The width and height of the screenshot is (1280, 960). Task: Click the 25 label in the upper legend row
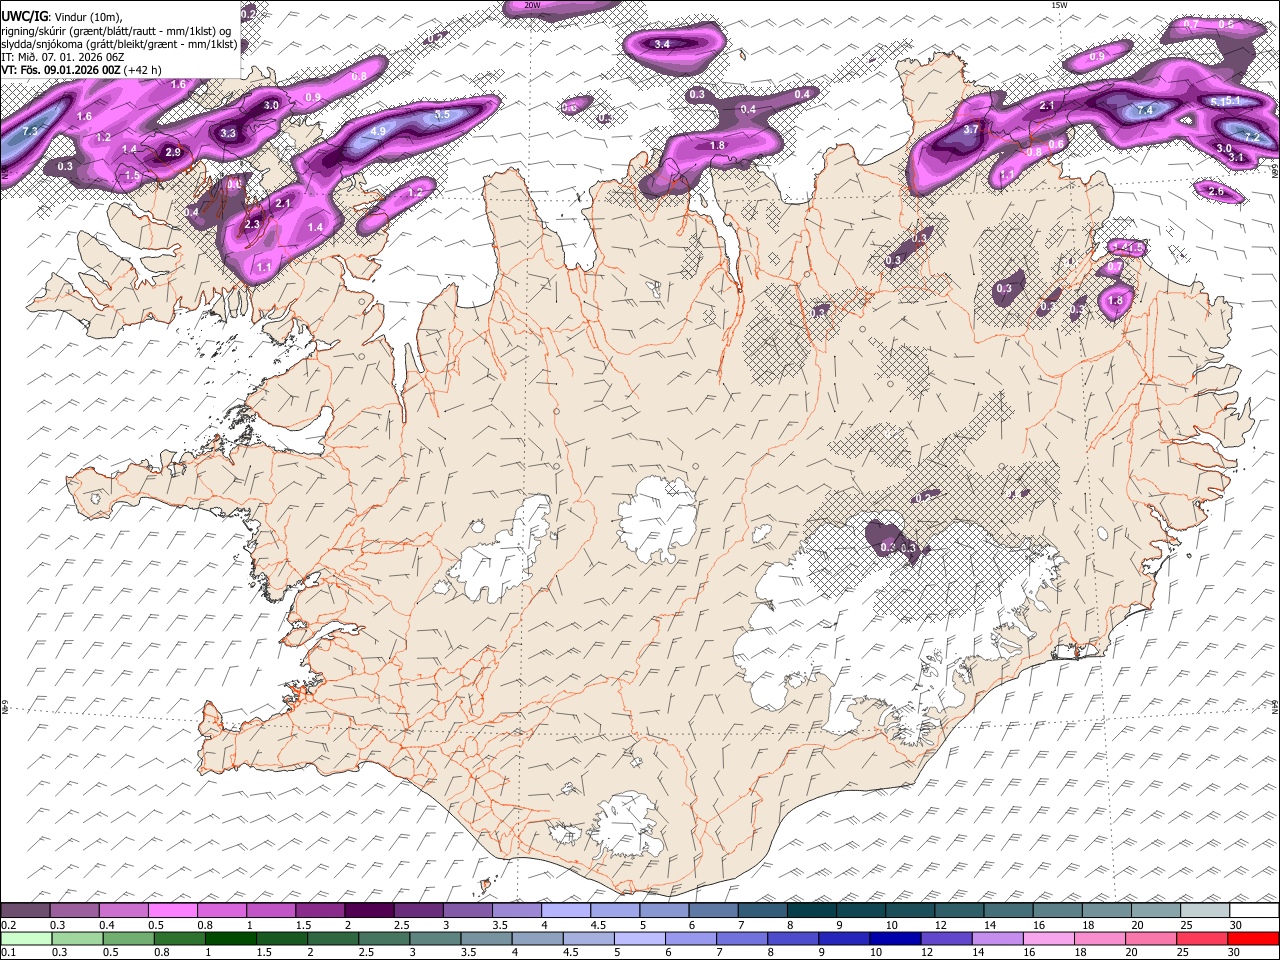tap(1187, 925)
